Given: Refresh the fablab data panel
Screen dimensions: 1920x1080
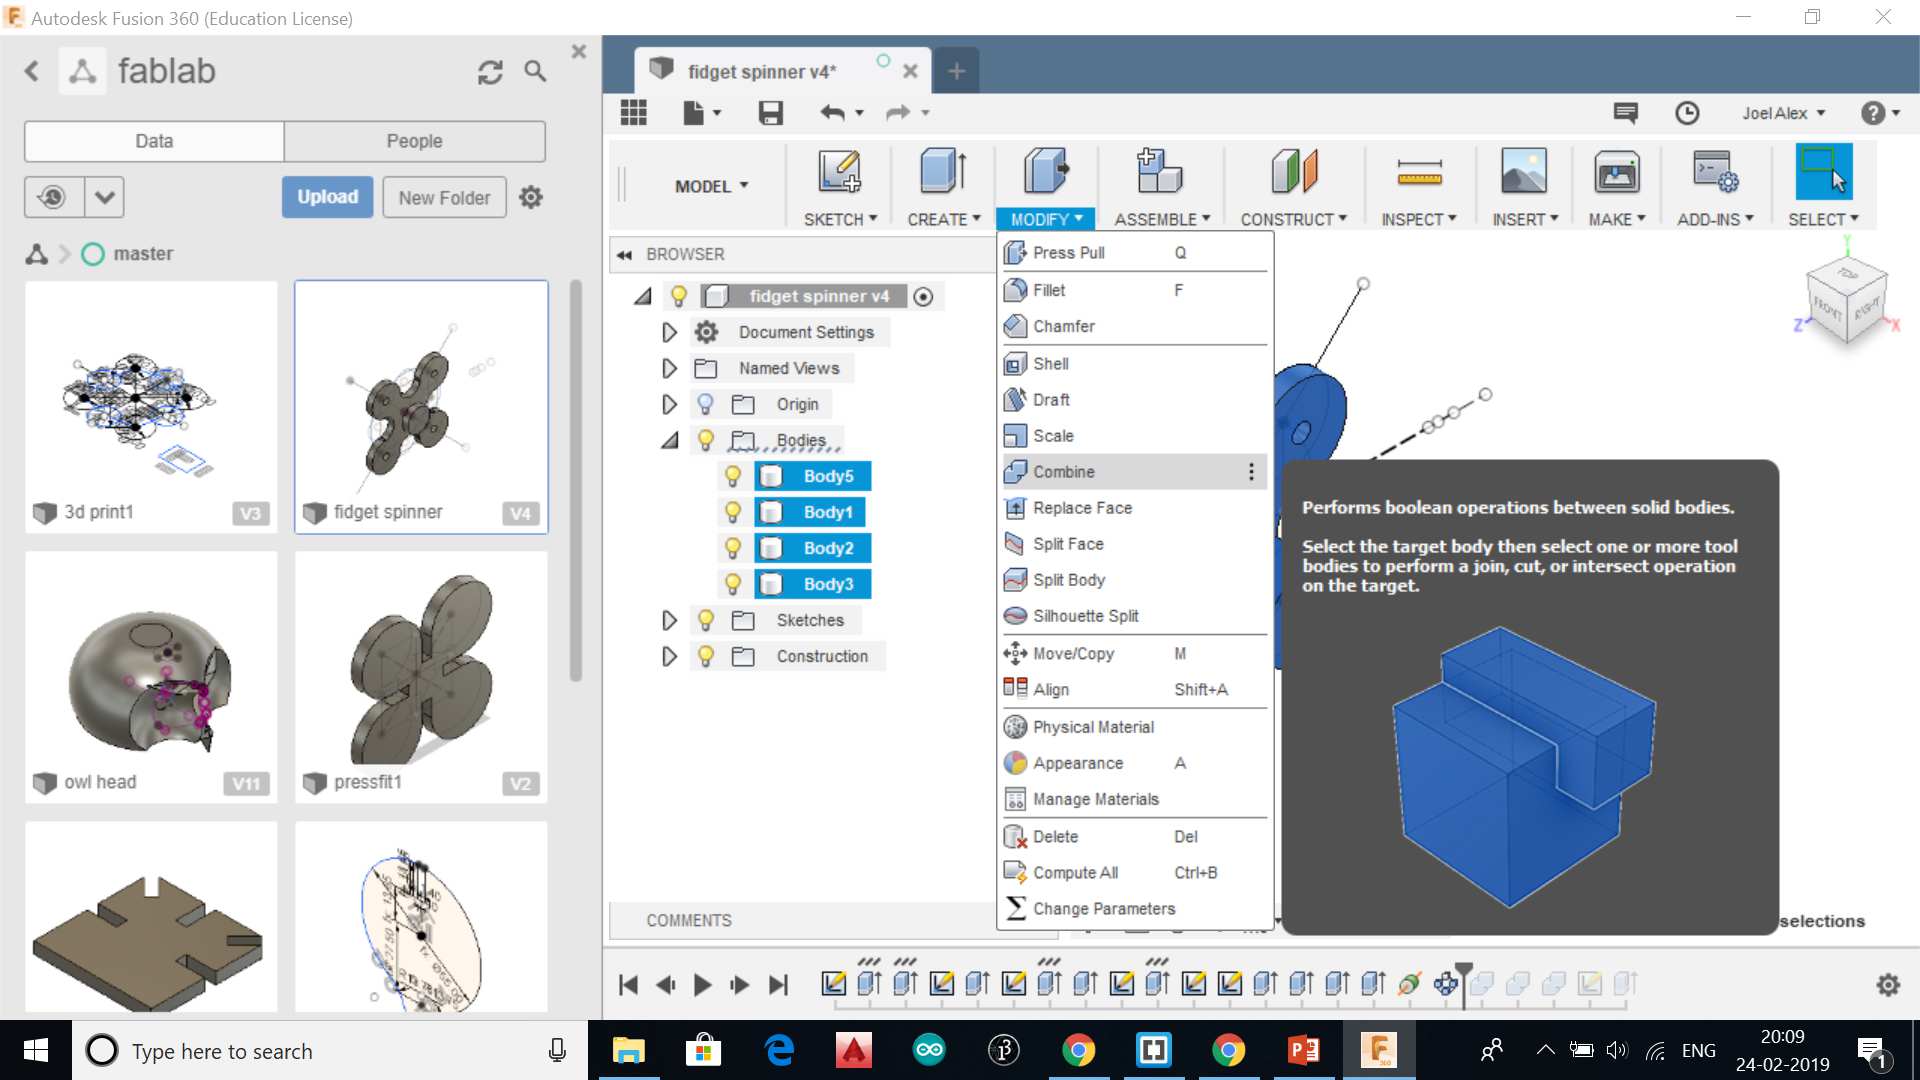Looking at the screenshot, I should (x=490, y=72).
